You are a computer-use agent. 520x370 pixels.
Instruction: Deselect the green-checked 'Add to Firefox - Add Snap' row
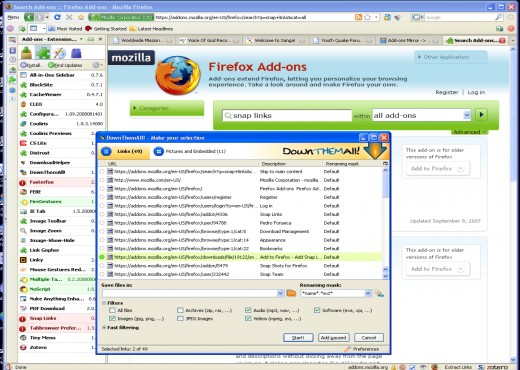(x=102, y=257)
